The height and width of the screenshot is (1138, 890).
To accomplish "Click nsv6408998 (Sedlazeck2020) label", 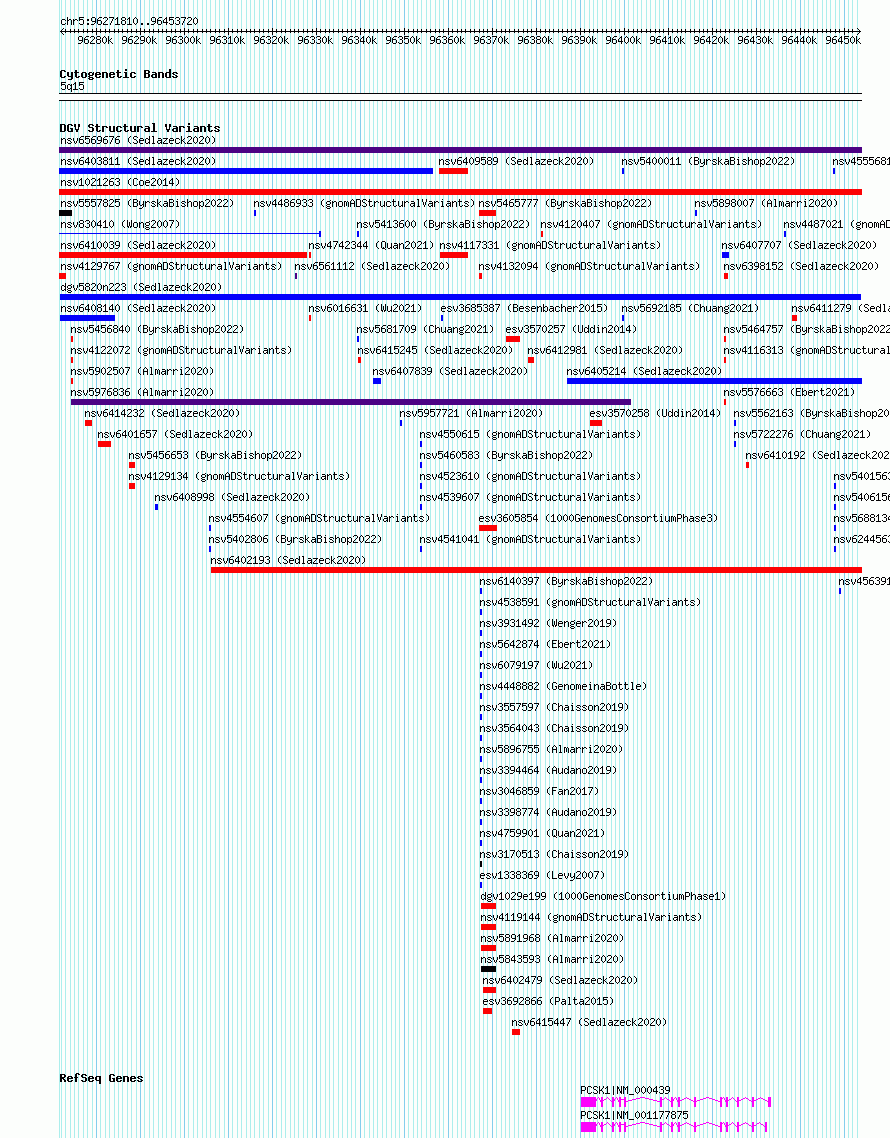I will pos(232,498).
